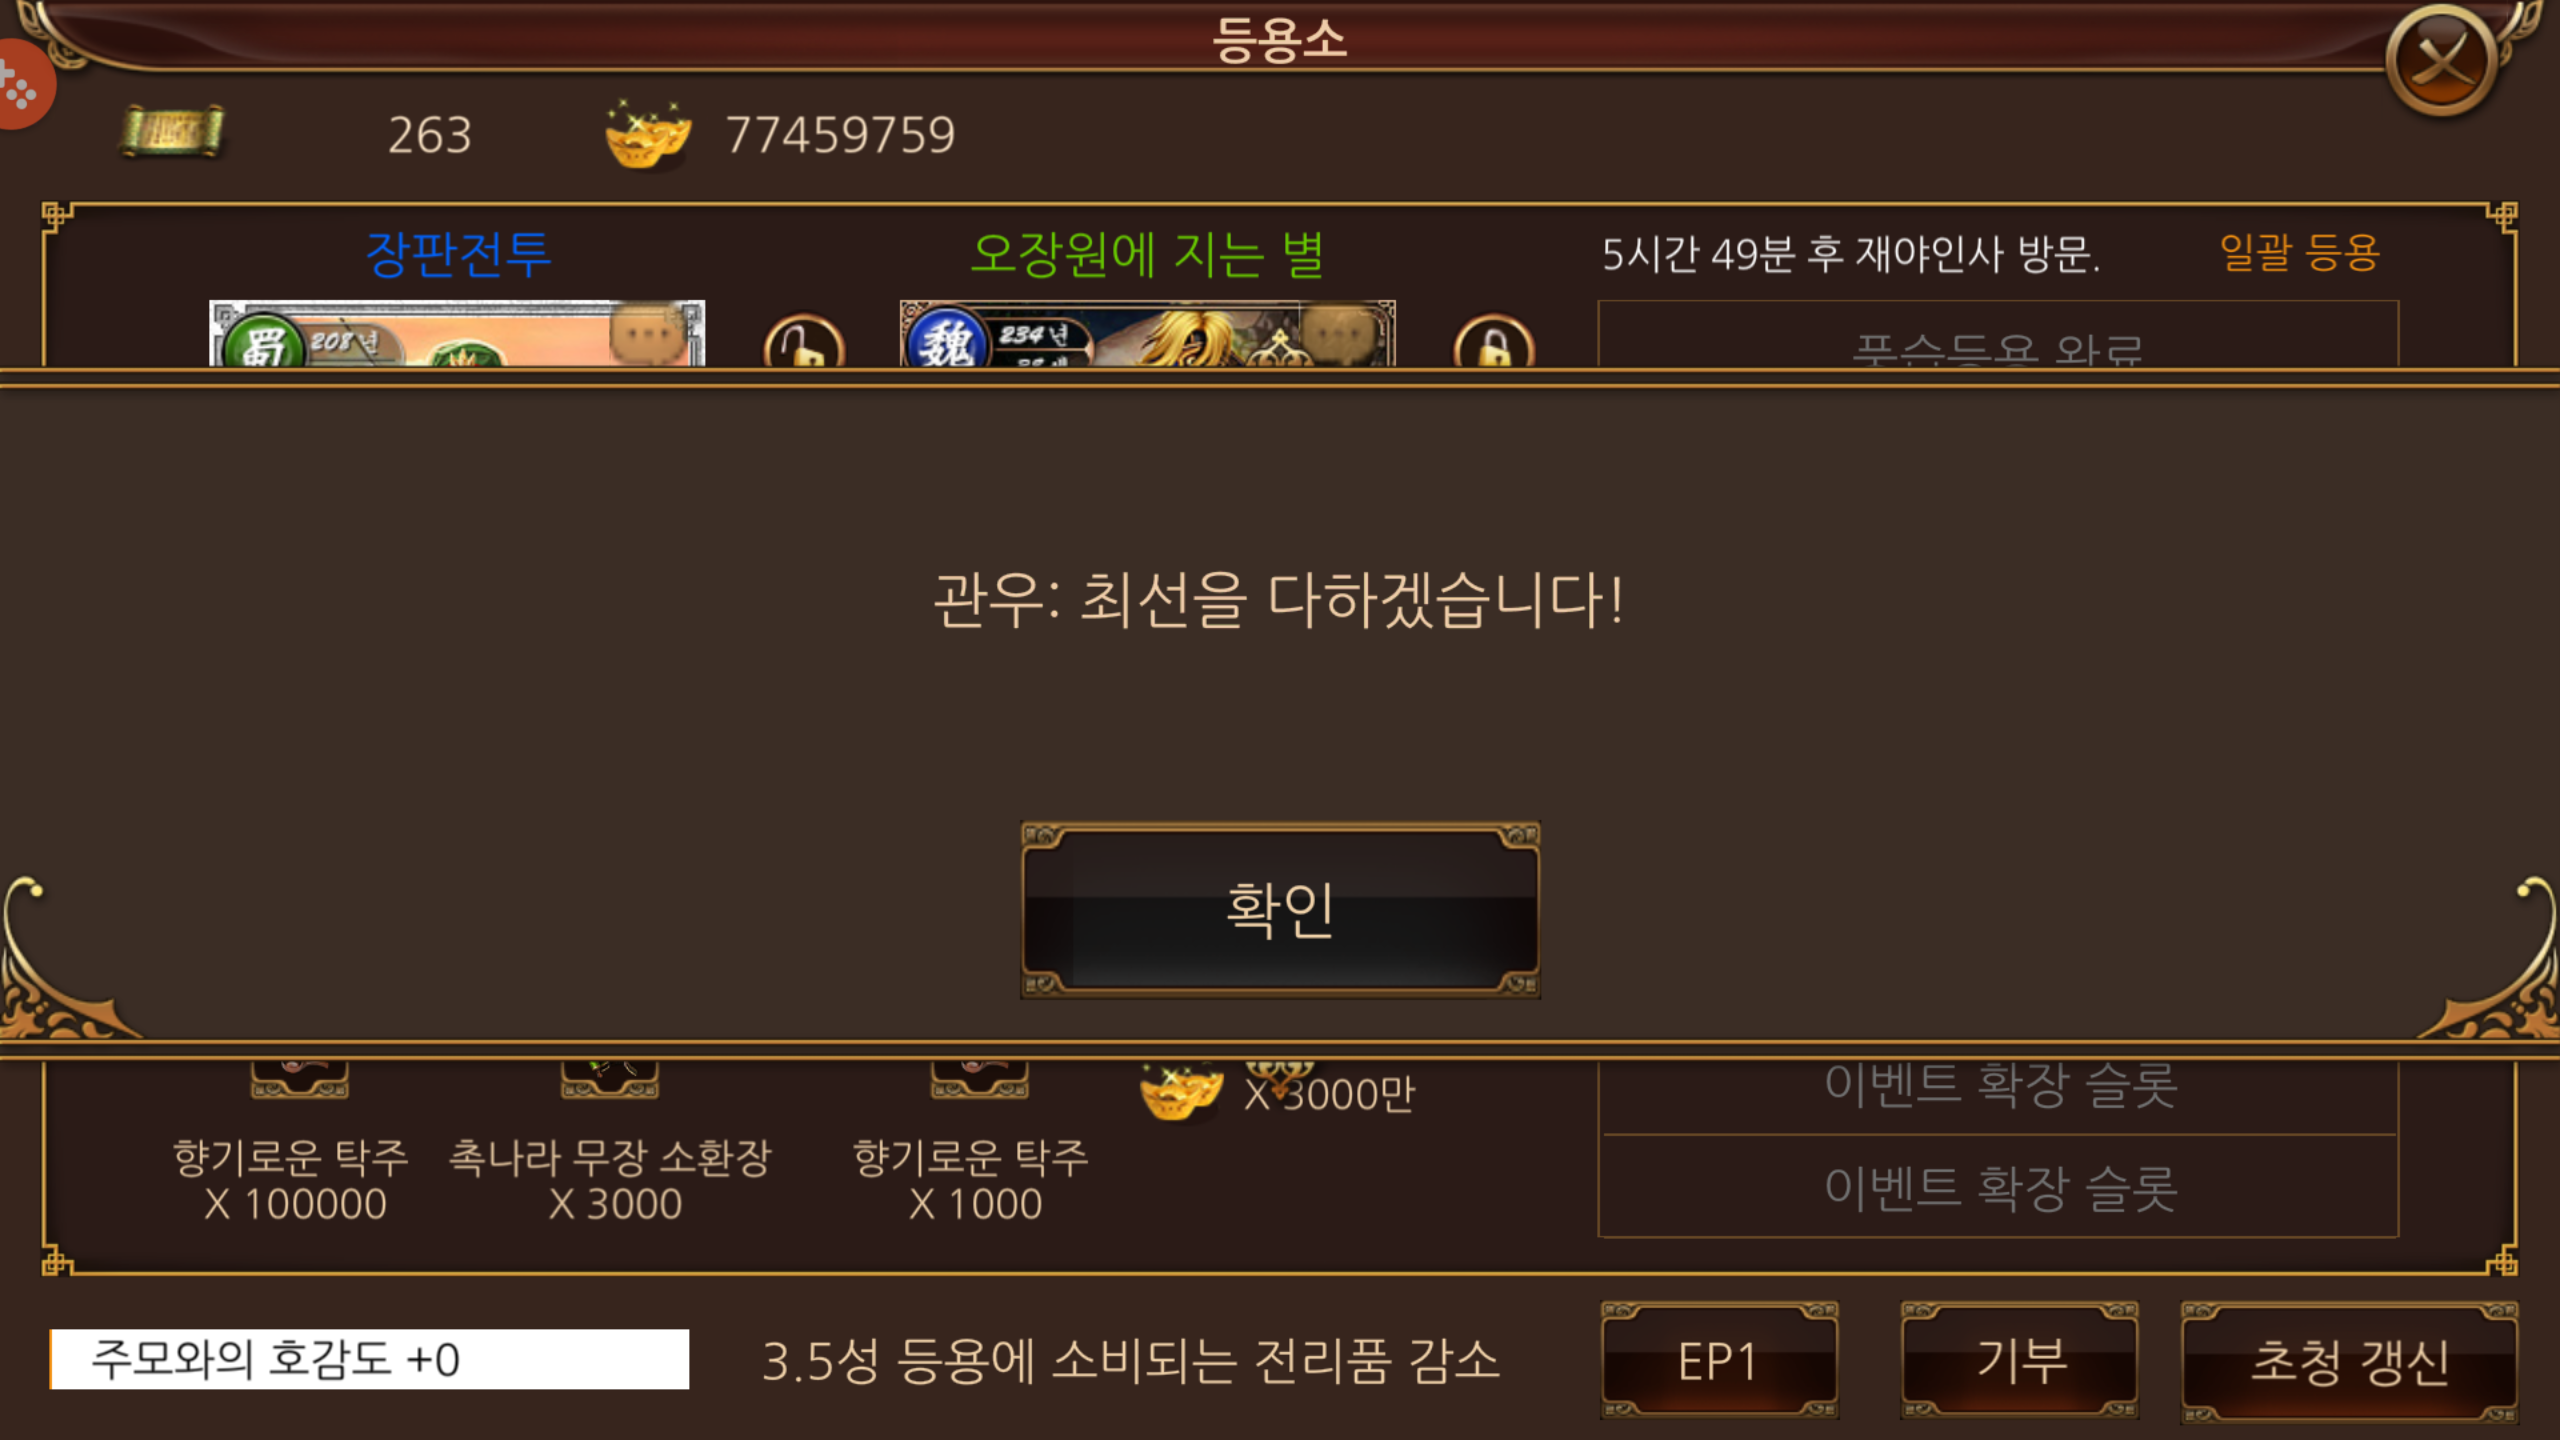
Task: Refresh invitations with 초청 갱신 button
Action: point(2350,1360)
